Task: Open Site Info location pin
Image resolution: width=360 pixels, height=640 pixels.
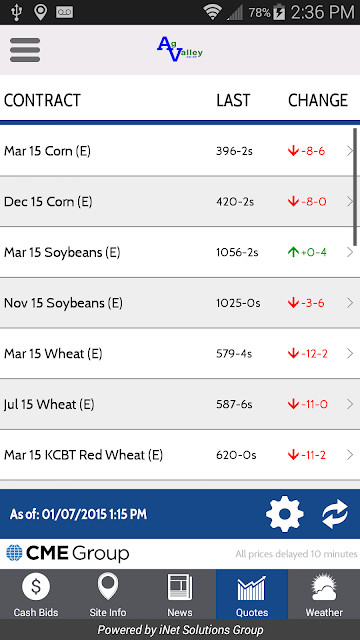Action: pyautogui.click(x=108, y=587)
